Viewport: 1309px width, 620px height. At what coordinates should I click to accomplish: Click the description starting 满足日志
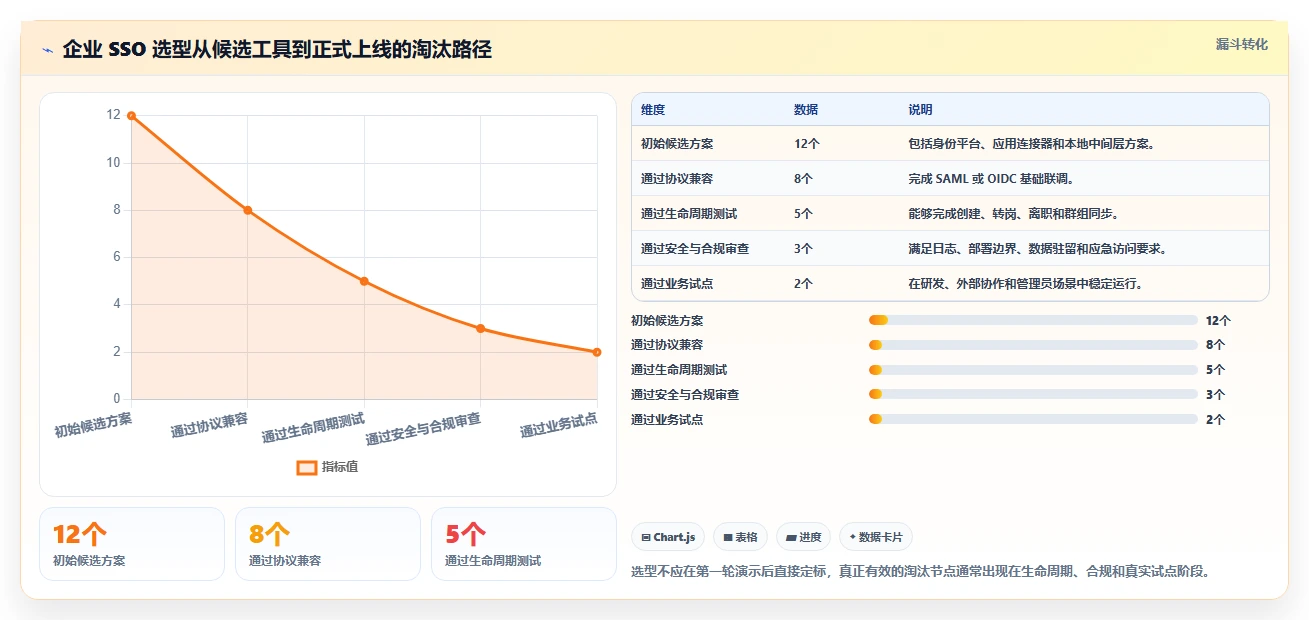[1038, 249]
